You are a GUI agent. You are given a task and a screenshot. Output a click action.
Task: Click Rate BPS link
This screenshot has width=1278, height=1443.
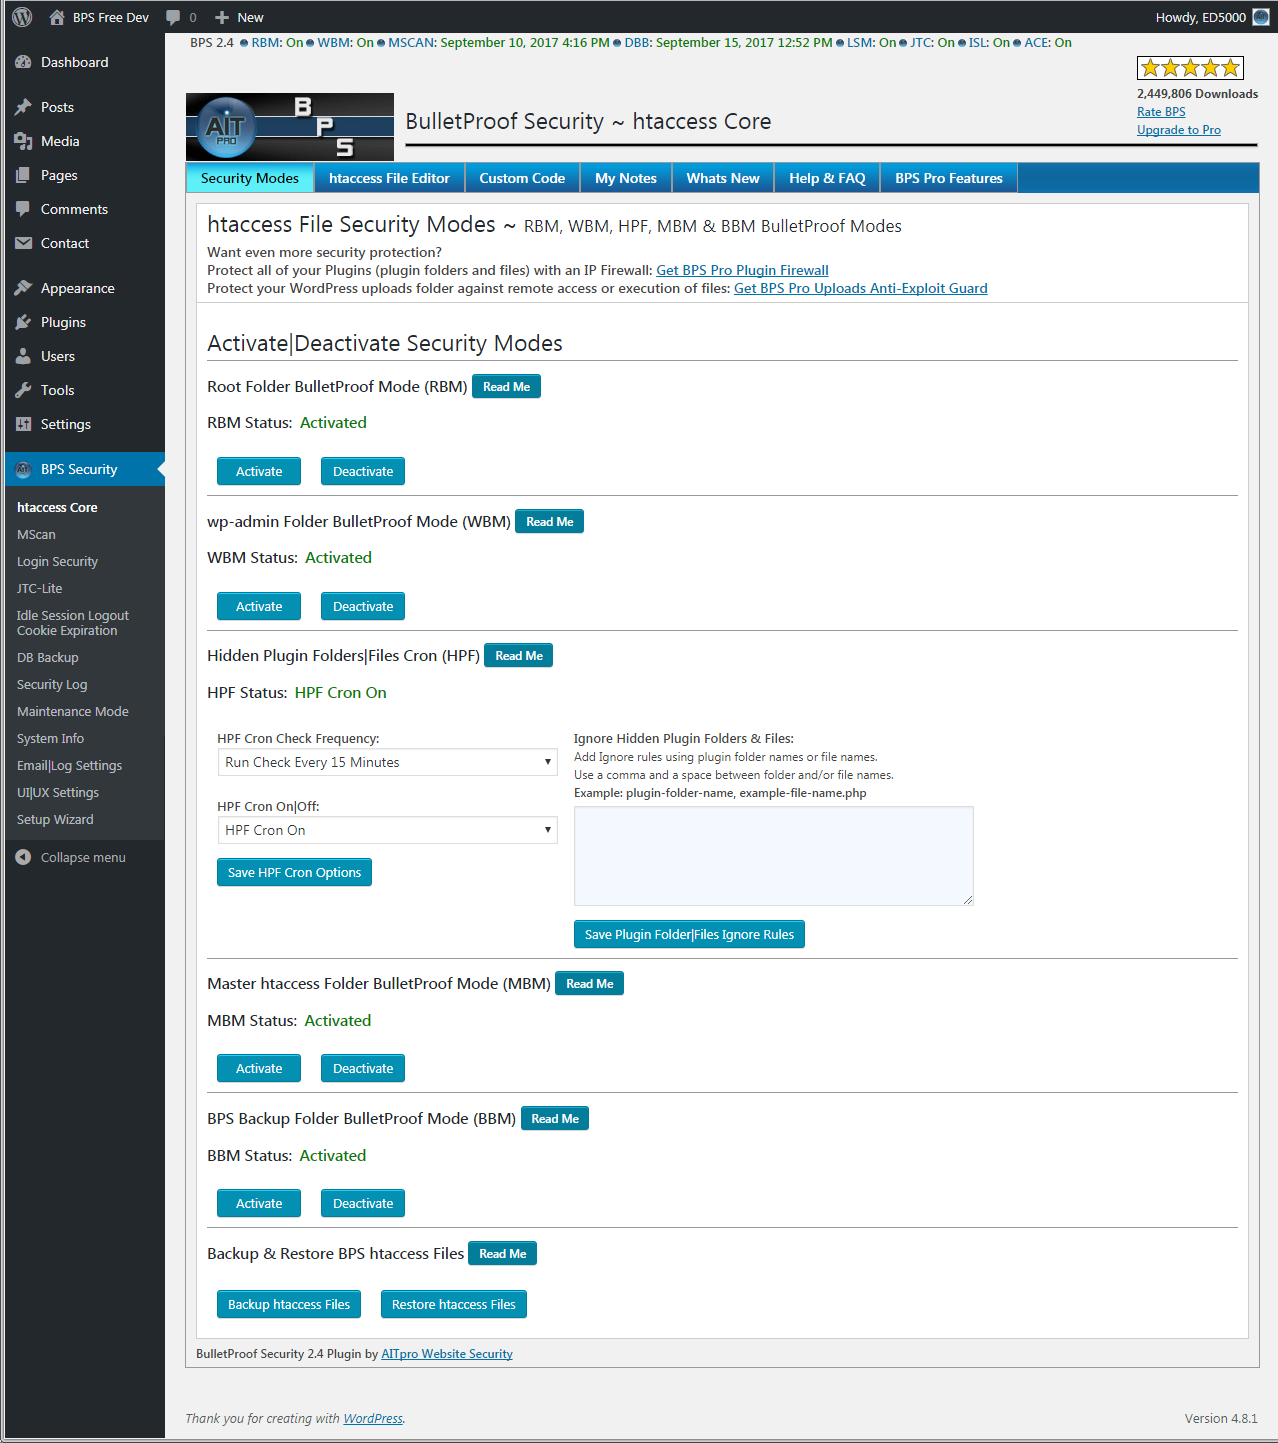(1161, 112)
